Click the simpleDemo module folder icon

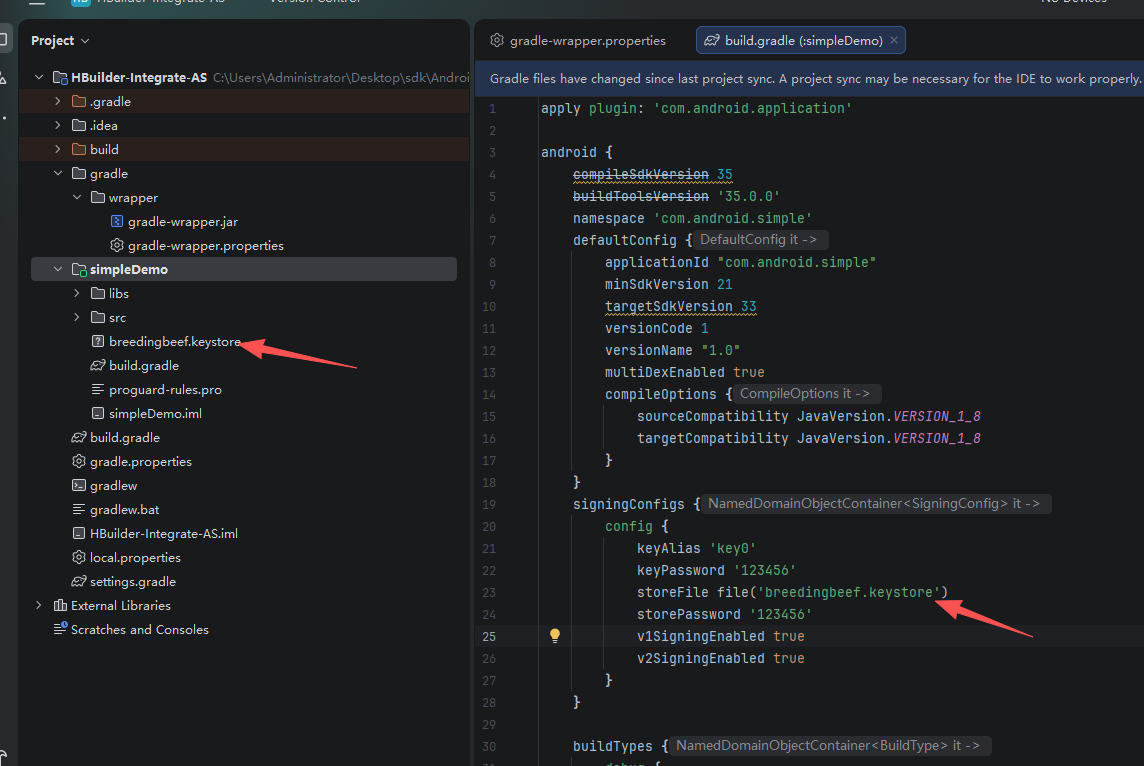[80, 270]
